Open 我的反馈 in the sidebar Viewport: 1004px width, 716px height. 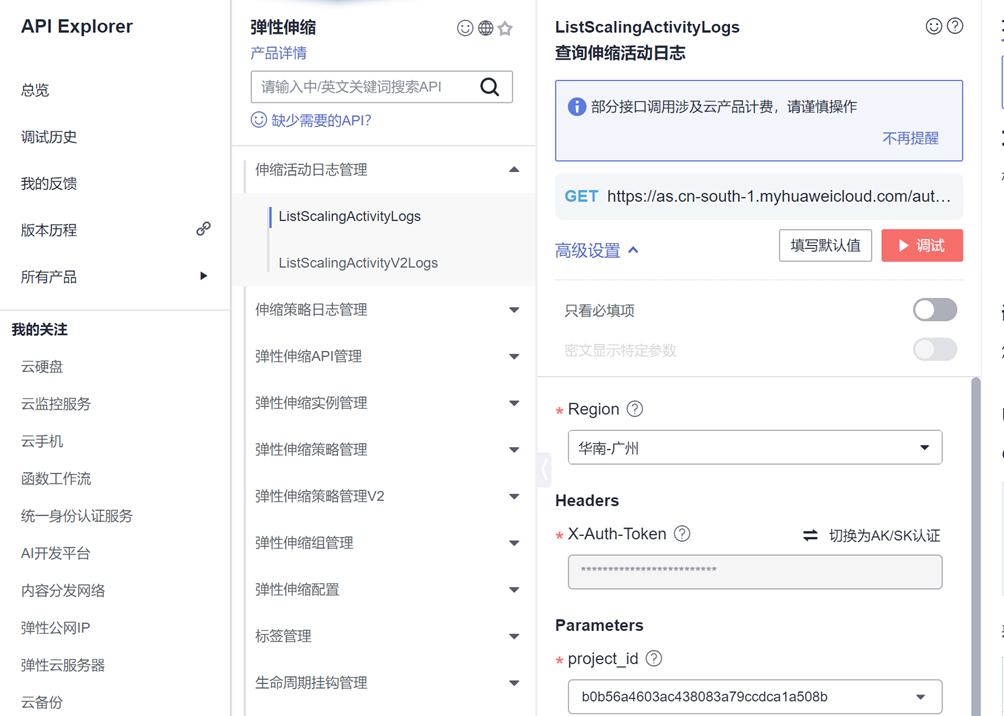point(49,183)
